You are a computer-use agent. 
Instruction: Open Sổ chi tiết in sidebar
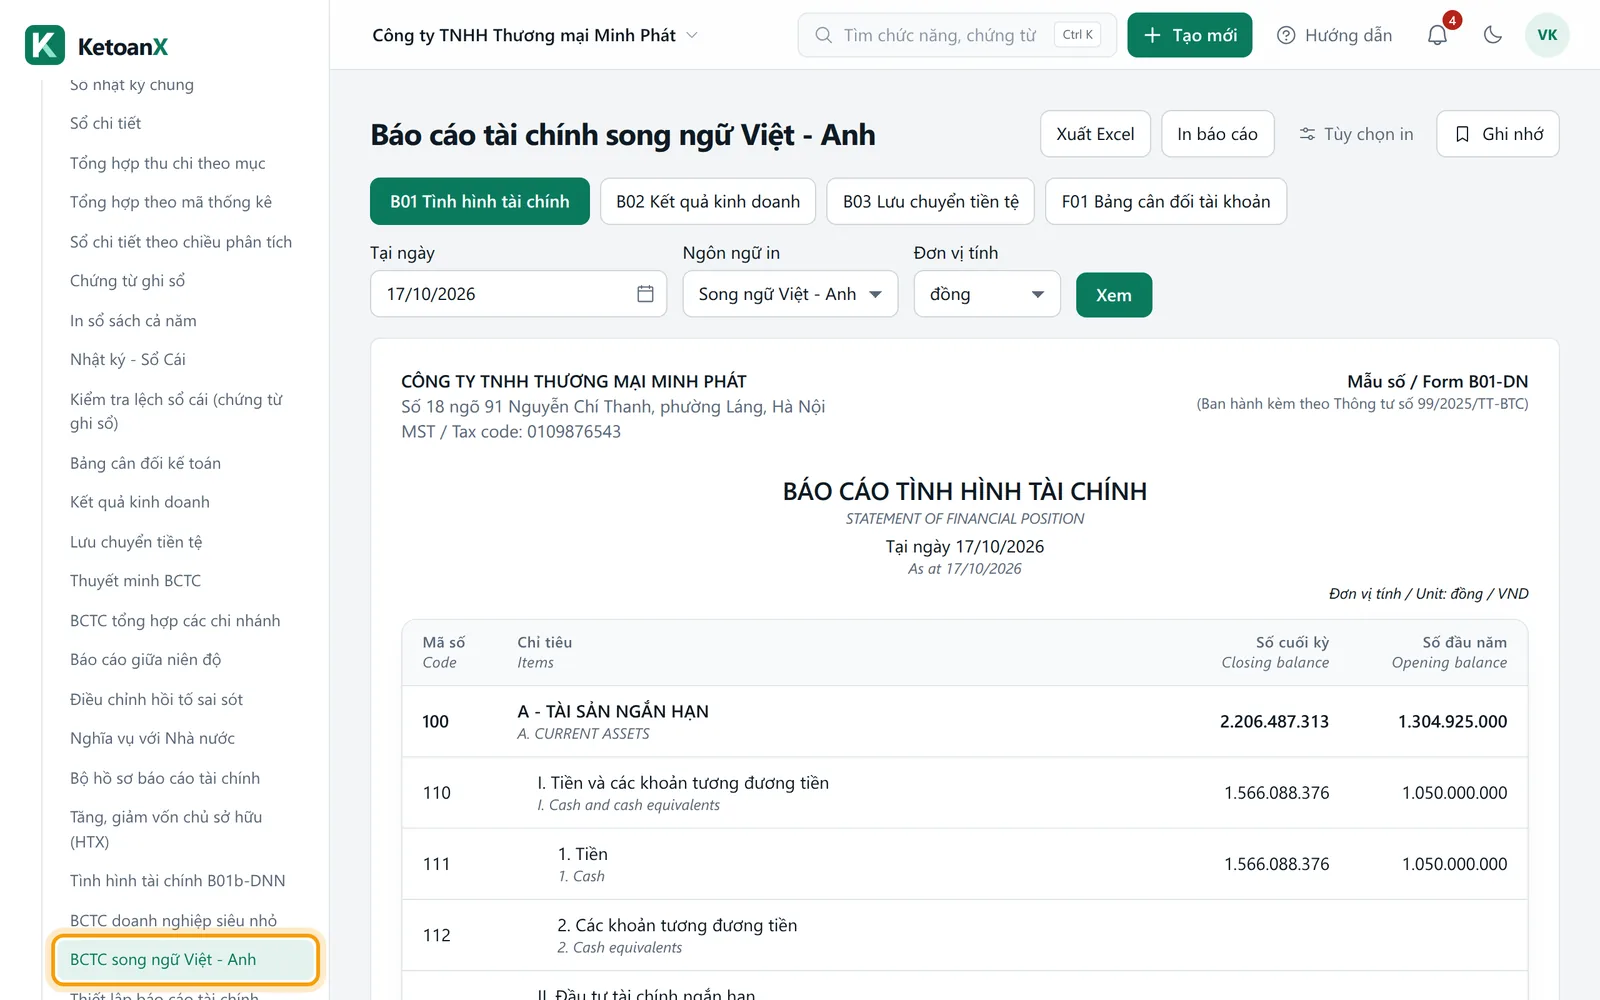tap(105, 123)
